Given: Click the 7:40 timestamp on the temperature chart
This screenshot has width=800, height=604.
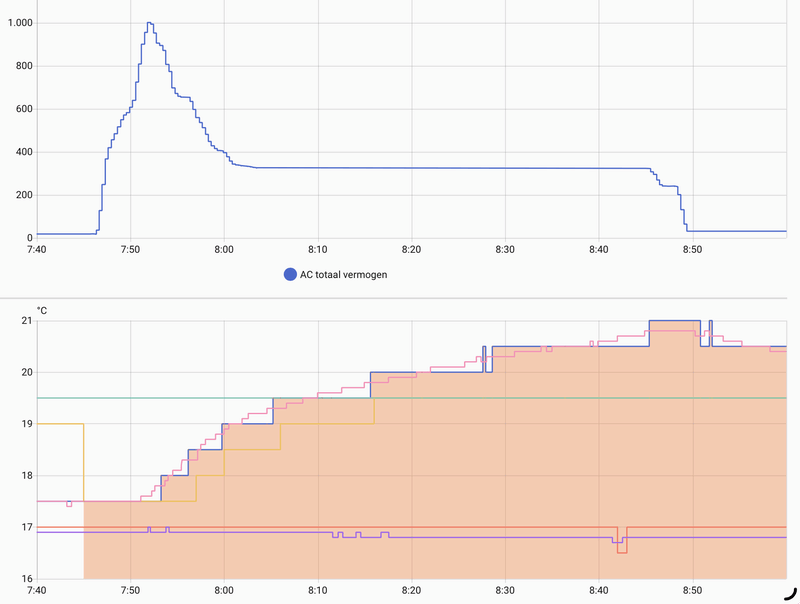Looking at the screenshot, I should [36, 588].
